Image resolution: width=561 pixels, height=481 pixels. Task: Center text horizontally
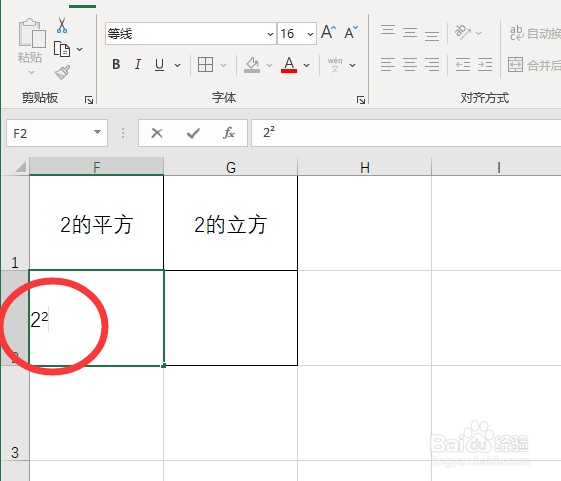pyautogui.click(x=410, y=65)
